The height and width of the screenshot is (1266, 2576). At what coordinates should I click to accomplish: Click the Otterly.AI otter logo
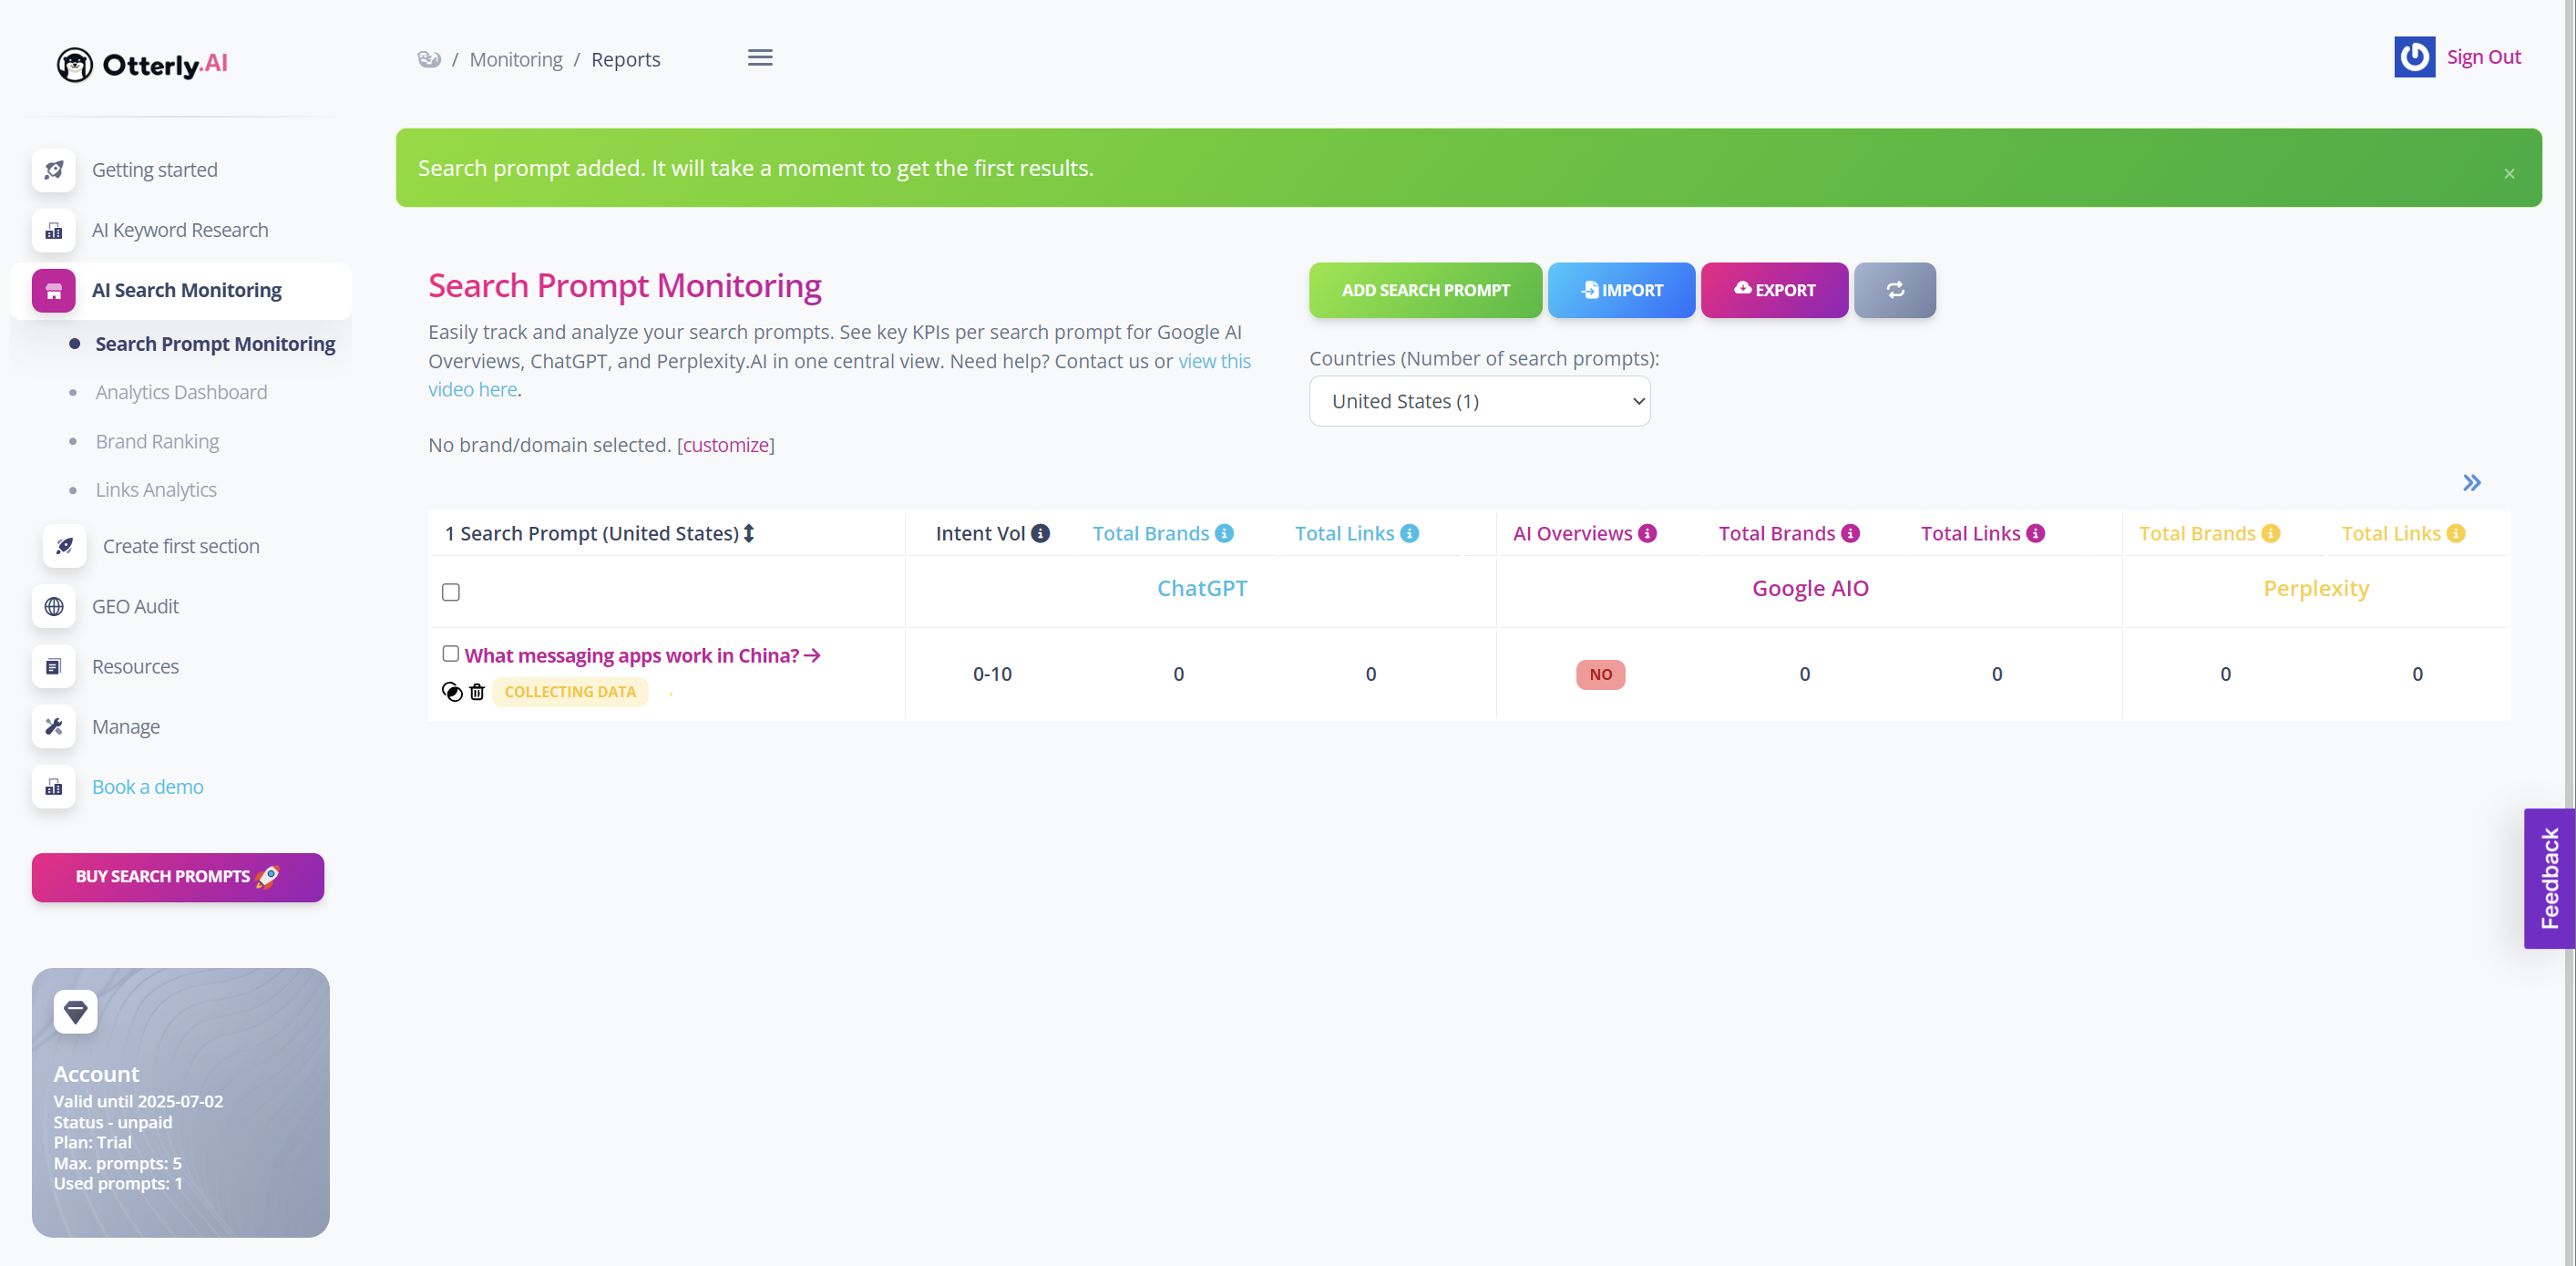coord(142,64)
